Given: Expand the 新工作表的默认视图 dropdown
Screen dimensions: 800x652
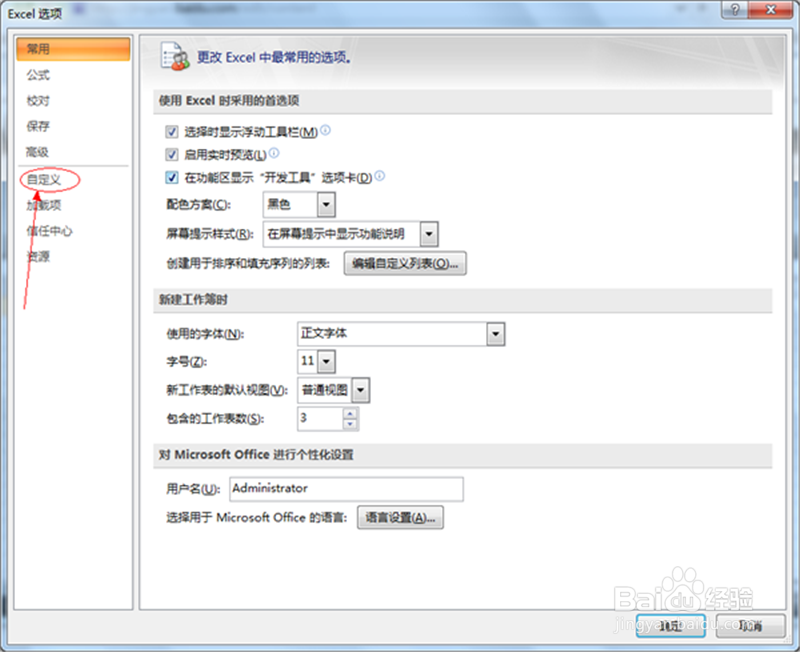Looking at the screenshot, I should tap(361, 390).
